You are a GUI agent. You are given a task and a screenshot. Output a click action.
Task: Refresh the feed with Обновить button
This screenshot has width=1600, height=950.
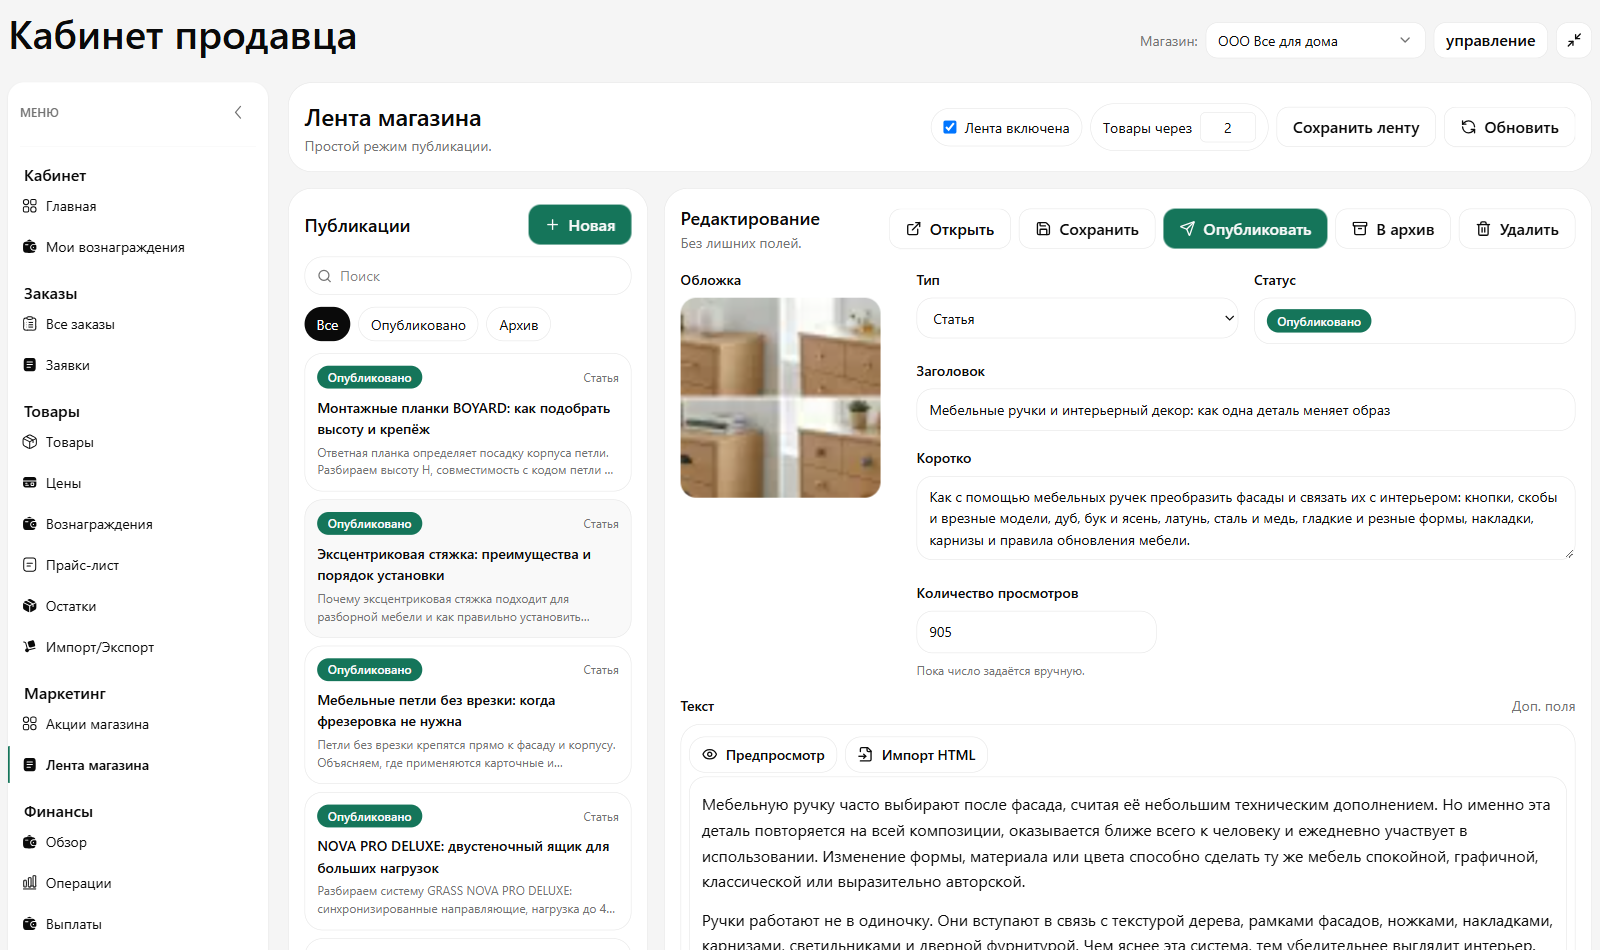(x=1510, y=128)
